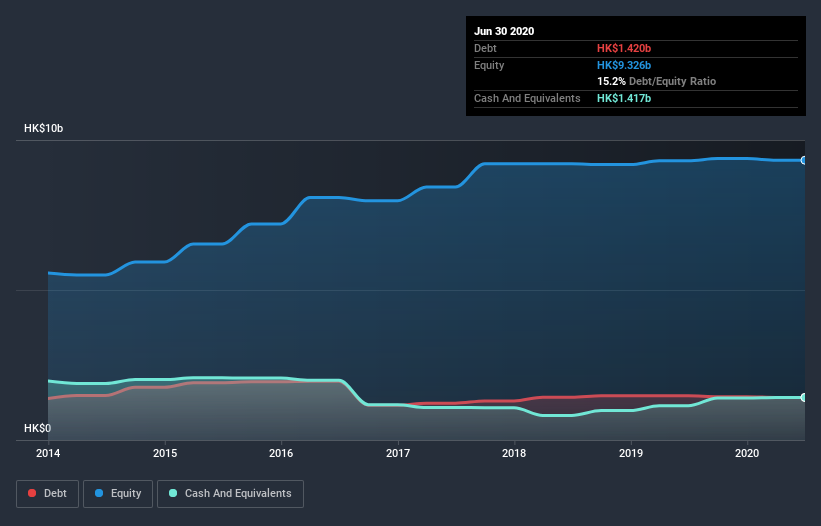Toggle the Equity series legend button
This screenshot has width=821, height=526.
[x=118, y=494]
